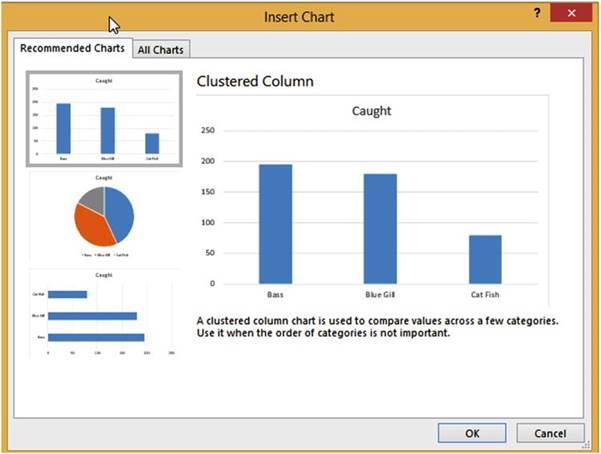Switch to the Recommended Charts tab

[72, 48]
